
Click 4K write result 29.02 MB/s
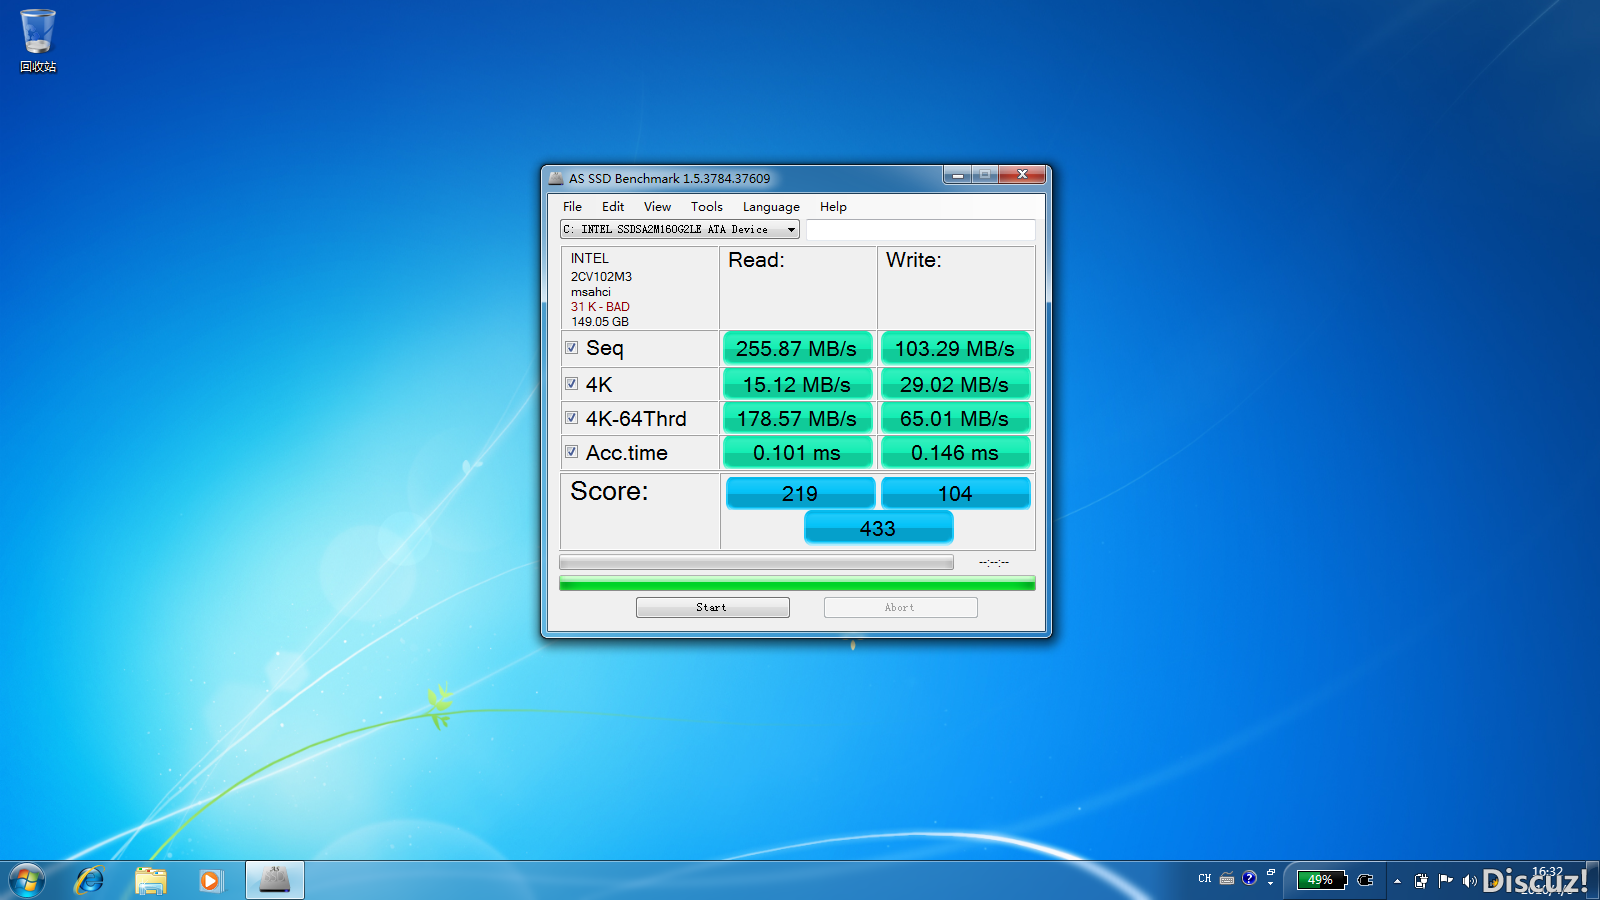[x=955, y=384]
